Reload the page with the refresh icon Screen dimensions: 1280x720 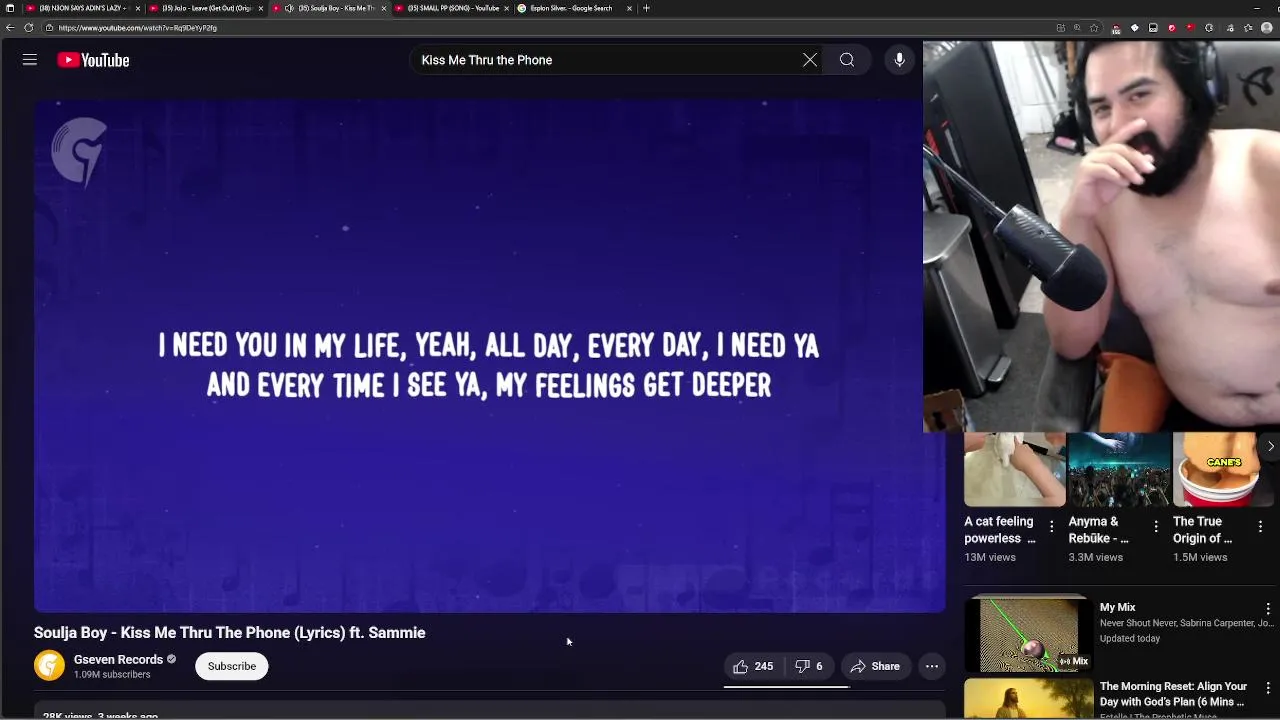(28, 28)
